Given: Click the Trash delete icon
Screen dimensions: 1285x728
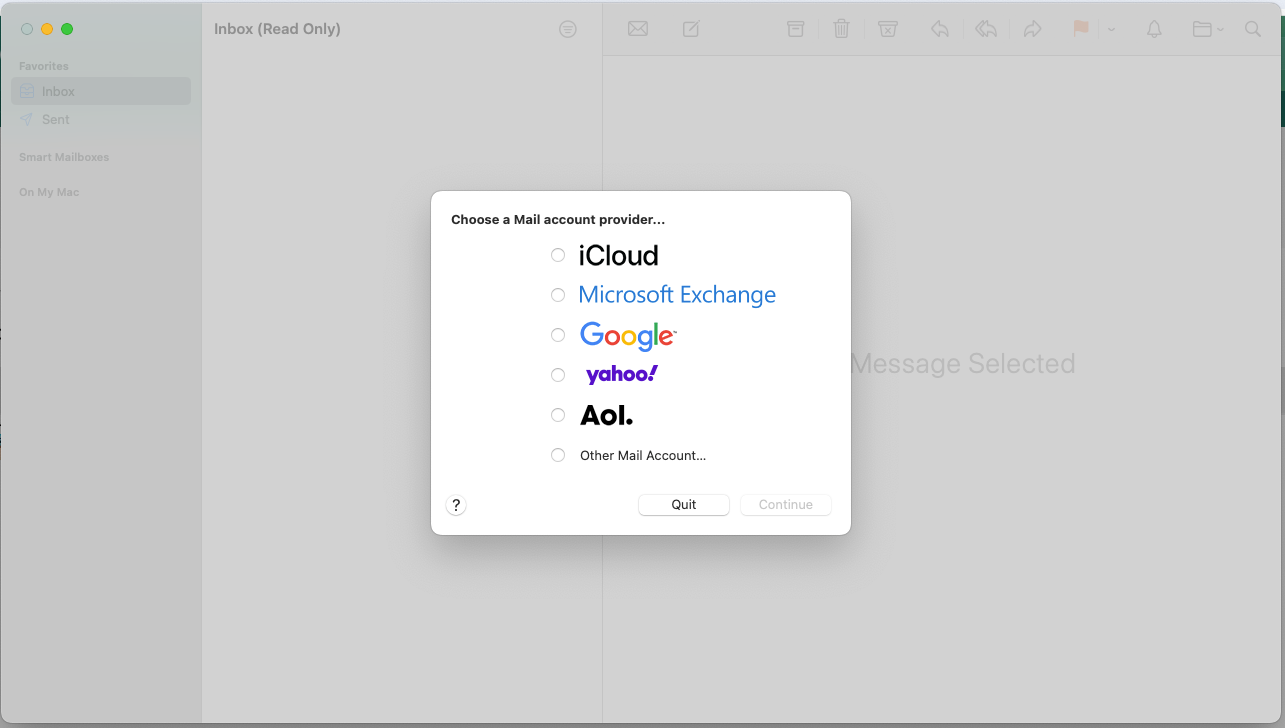Looking at the screenshot, I should pyautogui.click(x=841, y=29).
